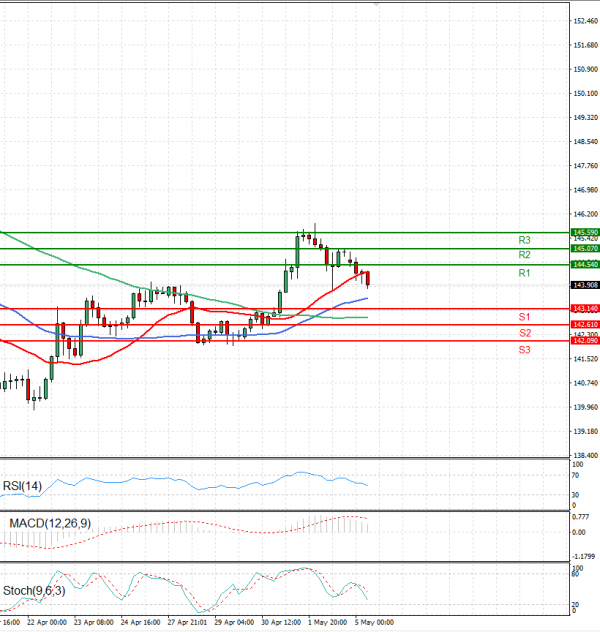
Task: Click the 142.610 red price tag
Action: (584, 325)
